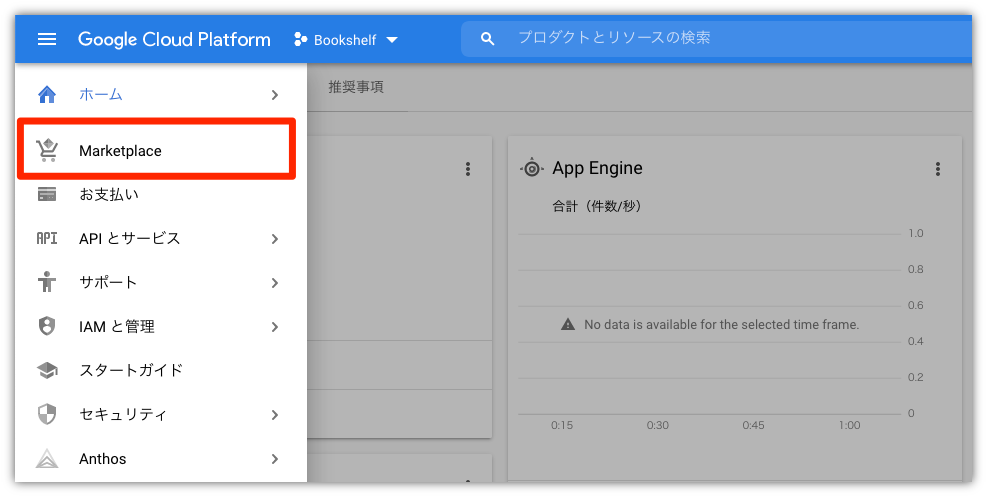This screenshot has width=987, height=497.
Task: Select セキュリティ menu item
Action: (161, 415)
